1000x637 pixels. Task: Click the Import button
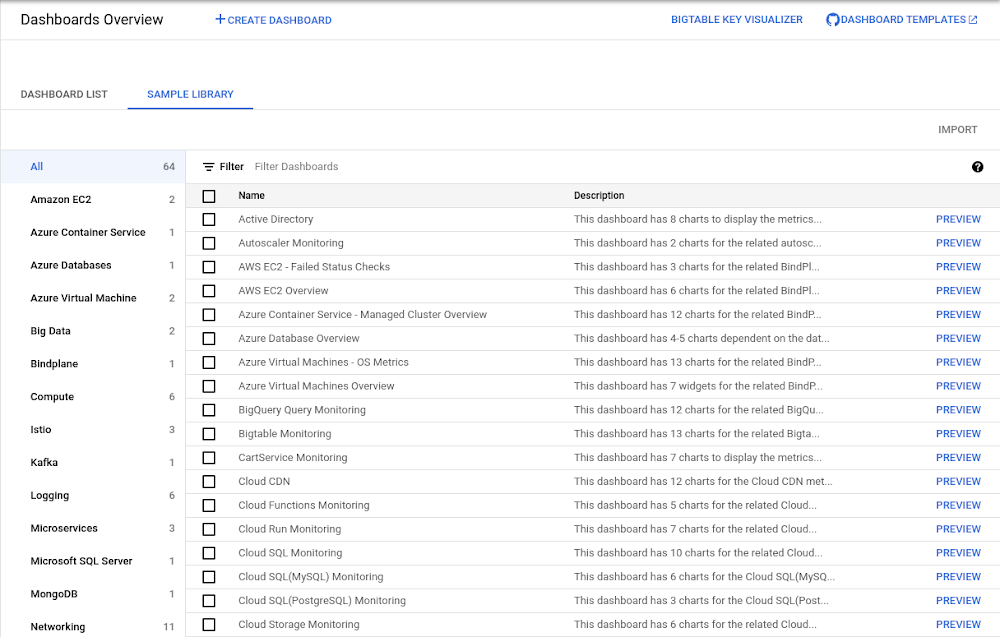click(957, 130)
